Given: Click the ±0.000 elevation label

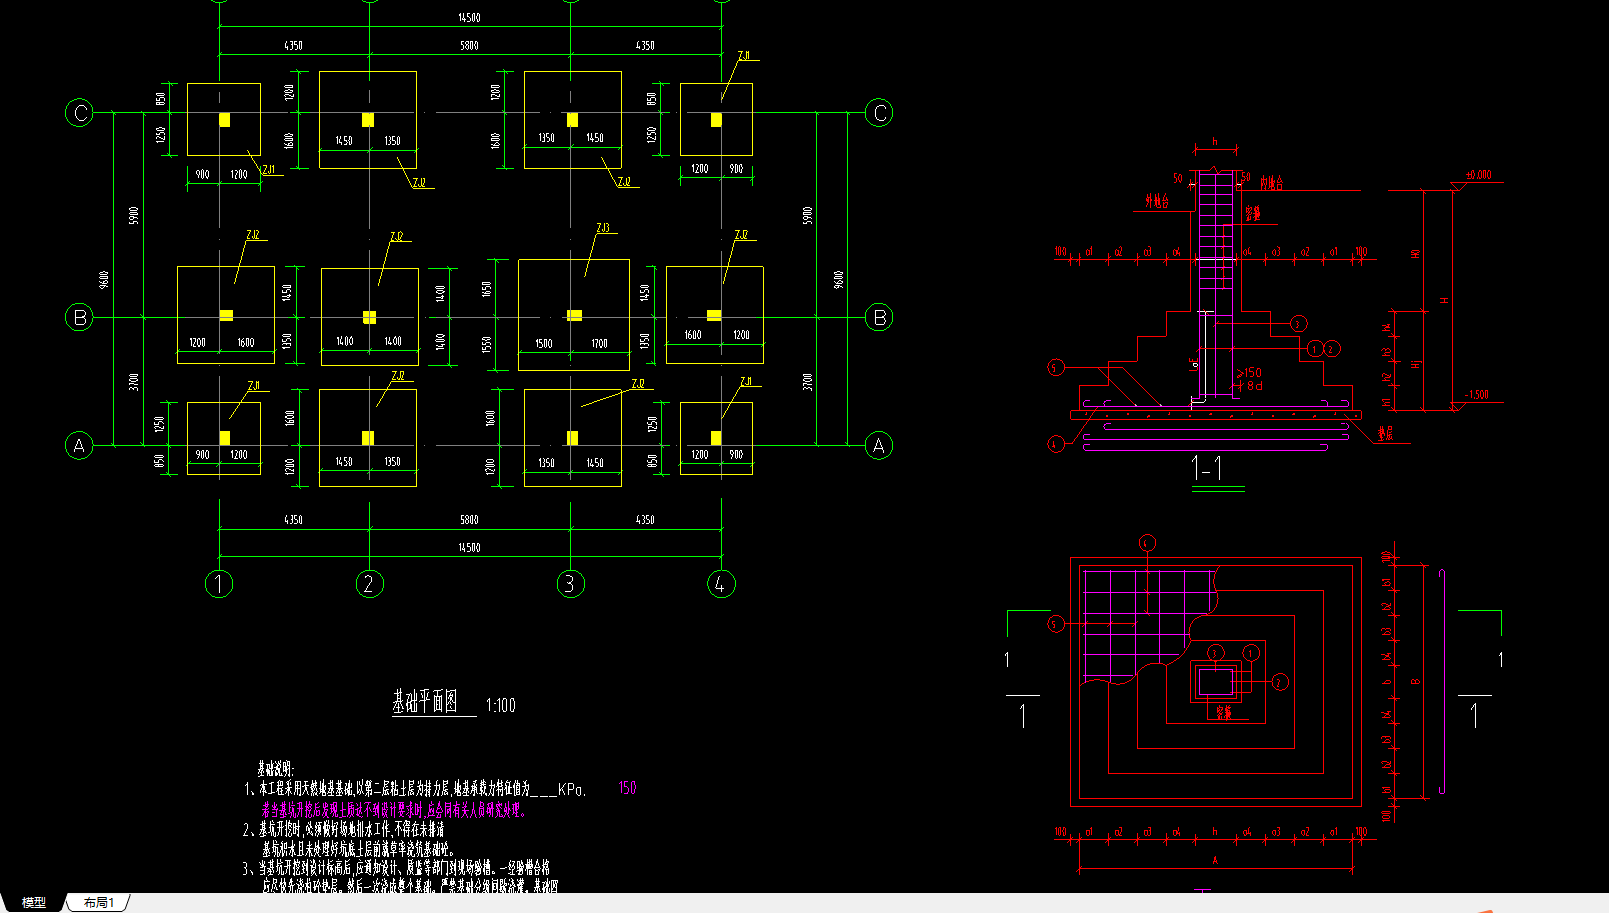Looking at the screenshot, I should [1478, 175].
